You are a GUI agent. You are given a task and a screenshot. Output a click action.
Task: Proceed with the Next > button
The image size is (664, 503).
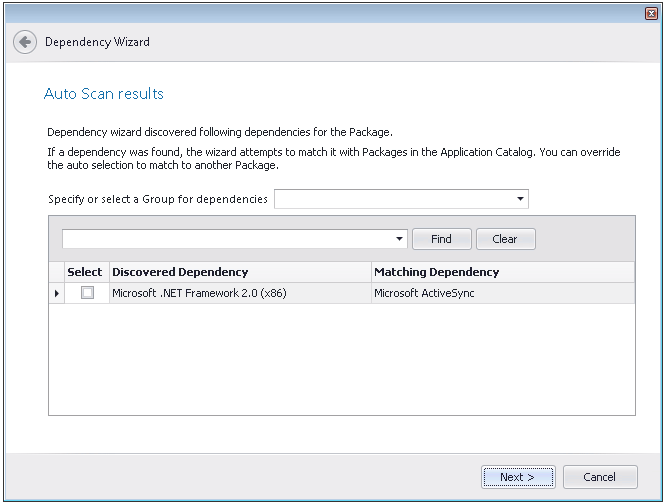[517, 477]
